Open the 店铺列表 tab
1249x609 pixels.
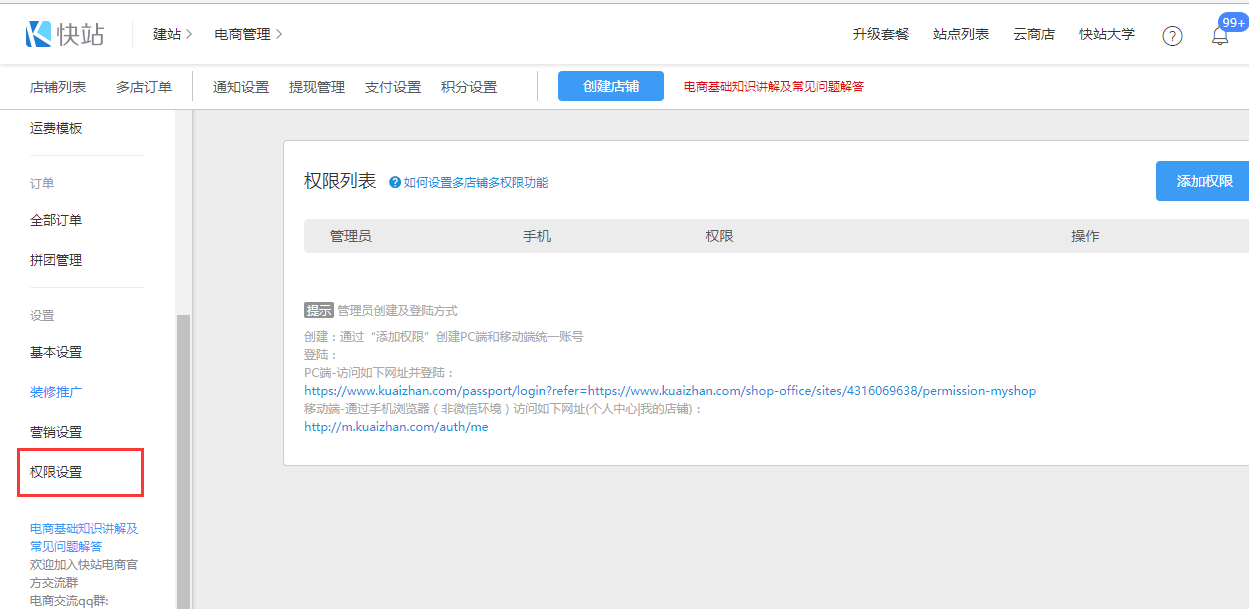[58, 87]
